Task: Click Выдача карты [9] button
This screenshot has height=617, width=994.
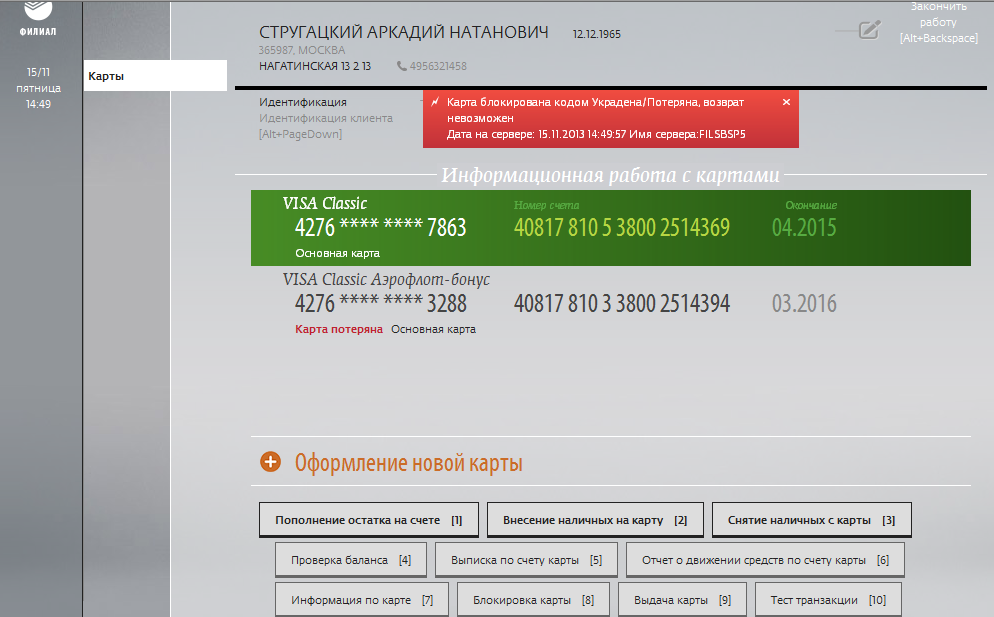Action: (x=682, y=600)
